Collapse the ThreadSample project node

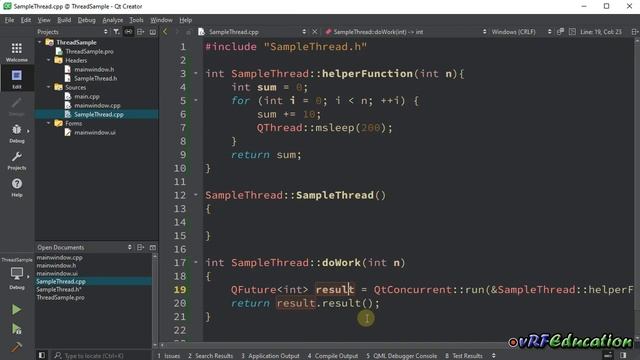pos(40,42)
